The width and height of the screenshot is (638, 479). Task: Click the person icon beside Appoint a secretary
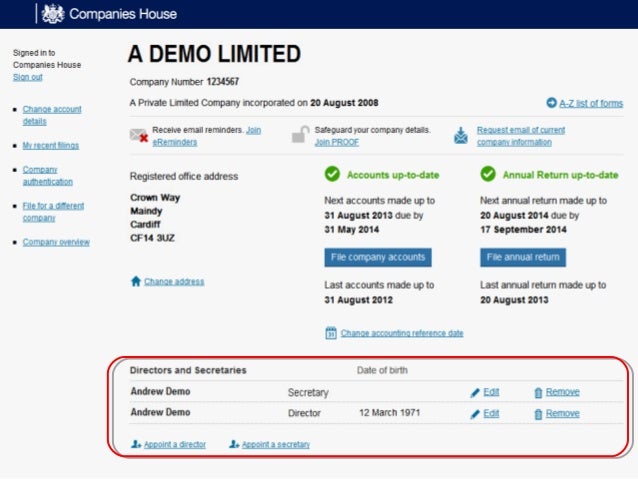(234, 444)
